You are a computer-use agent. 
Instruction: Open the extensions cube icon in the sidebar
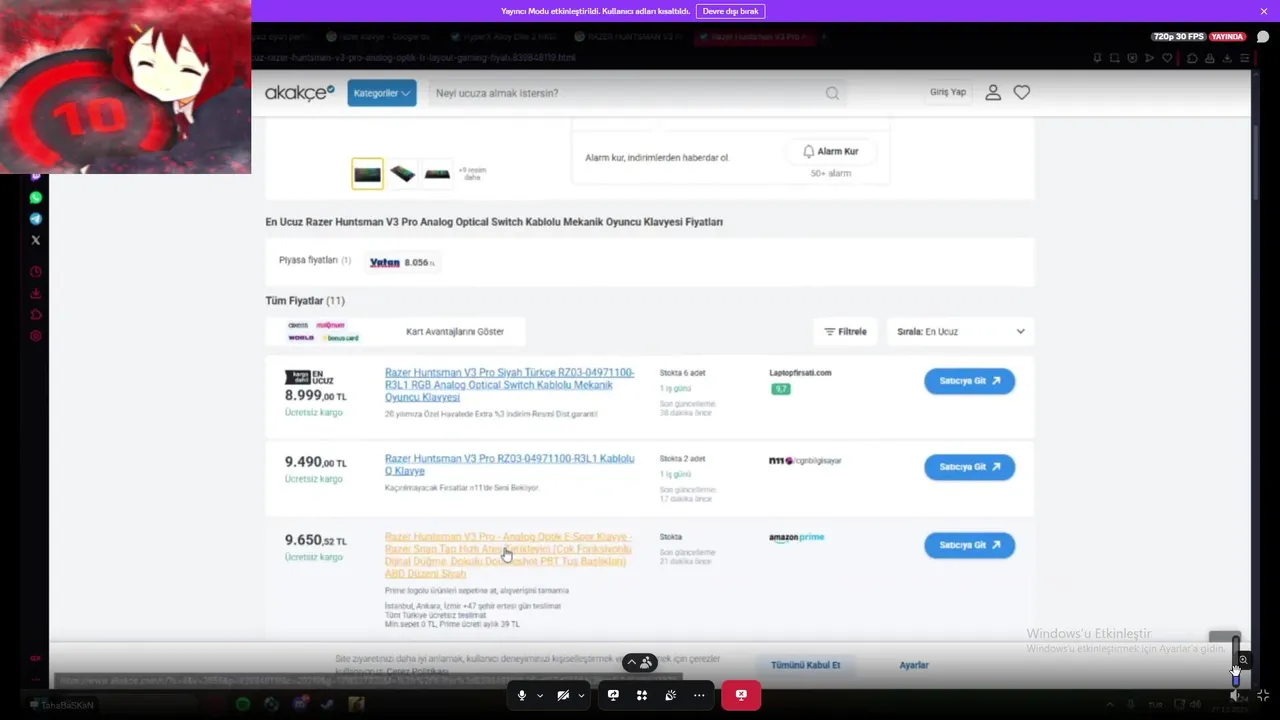pyautogui.click(x=36, y=315)
